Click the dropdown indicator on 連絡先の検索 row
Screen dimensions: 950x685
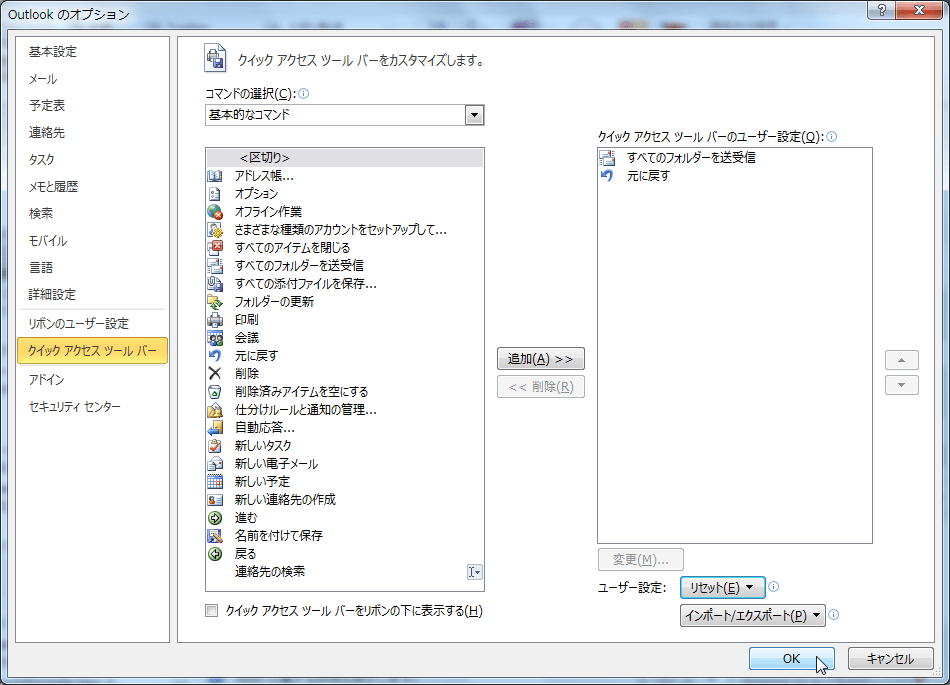pyautogui.click(x=474, y=572)
